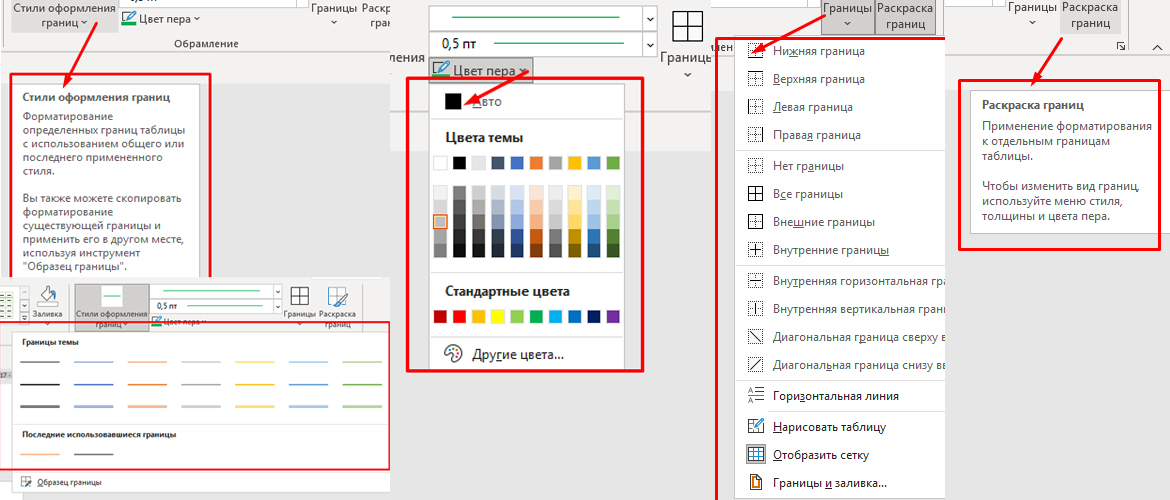Click the Стили оформления границ button at top left
Image resolution: width=1170 pixels, height=500 pixels.
point(63,15)
